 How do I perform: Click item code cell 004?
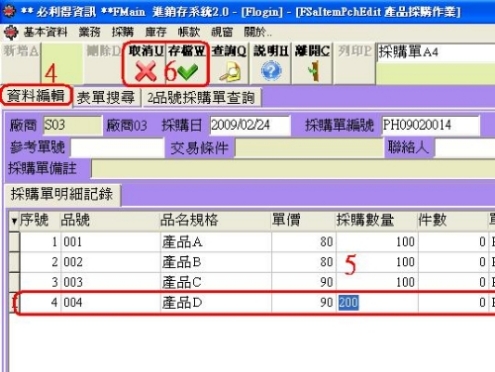(110, 303)
